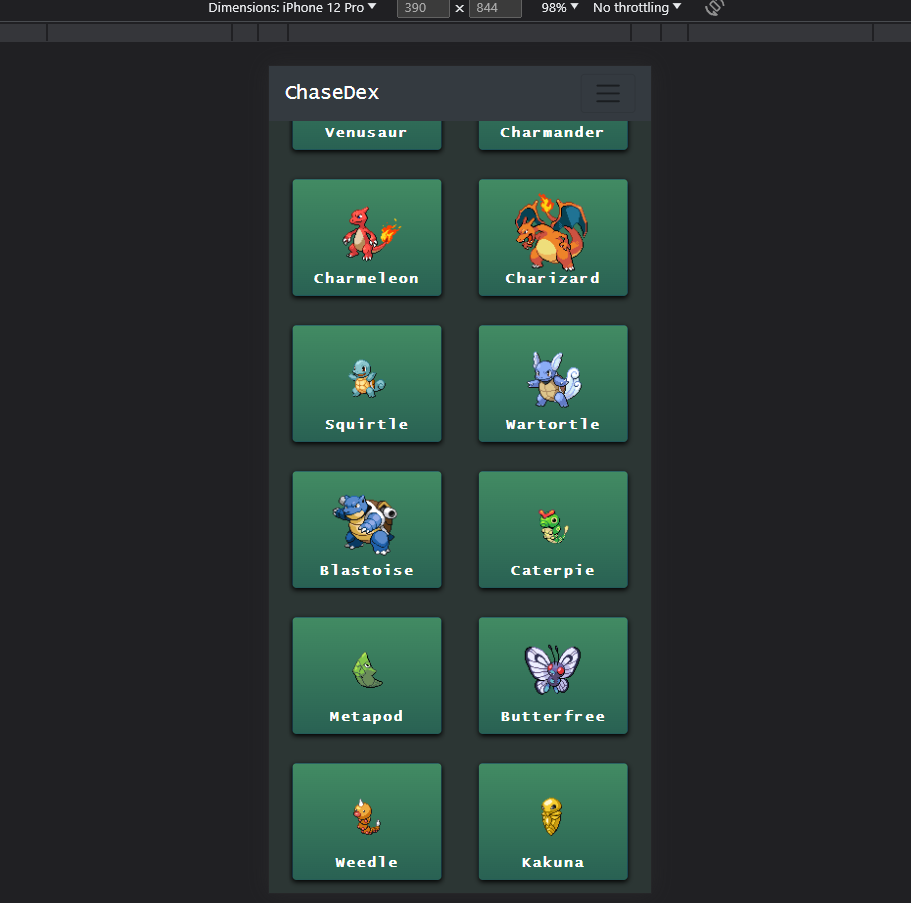Click the rotate viewport orientation icon
The image size is (911, 903).
coord(712,8)
